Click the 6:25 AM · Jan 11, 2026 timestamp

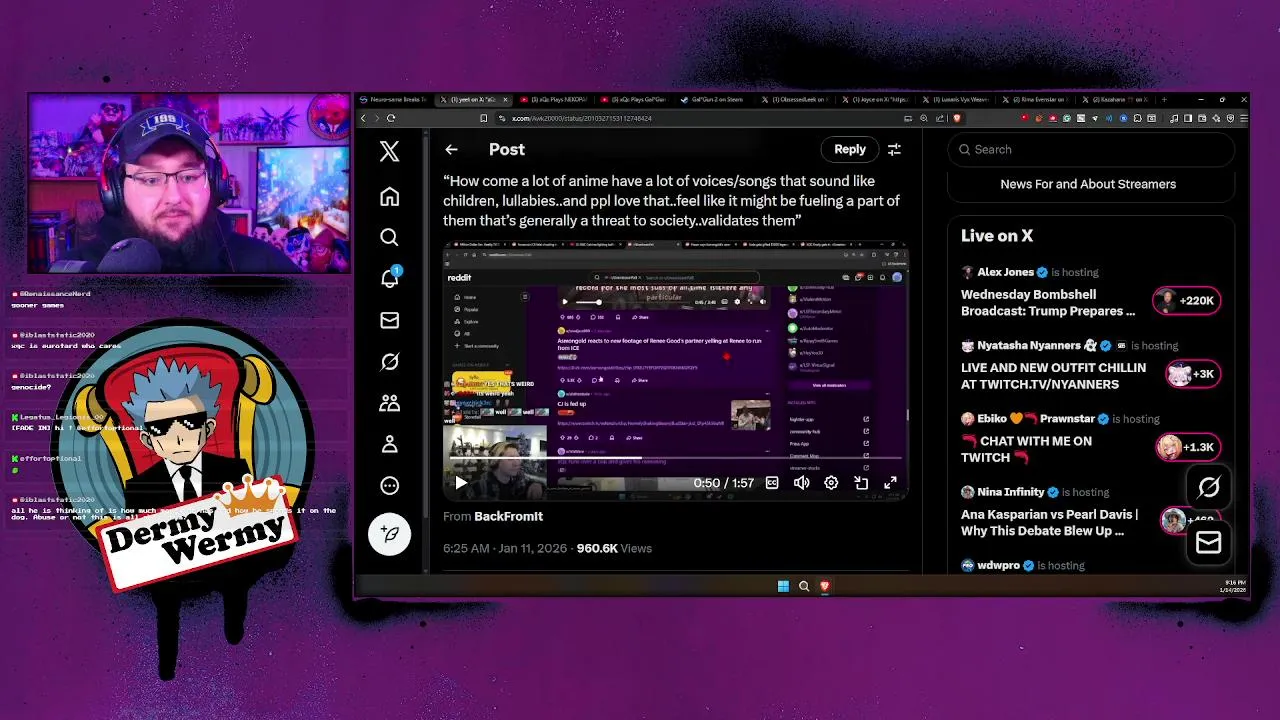point(505,548)
